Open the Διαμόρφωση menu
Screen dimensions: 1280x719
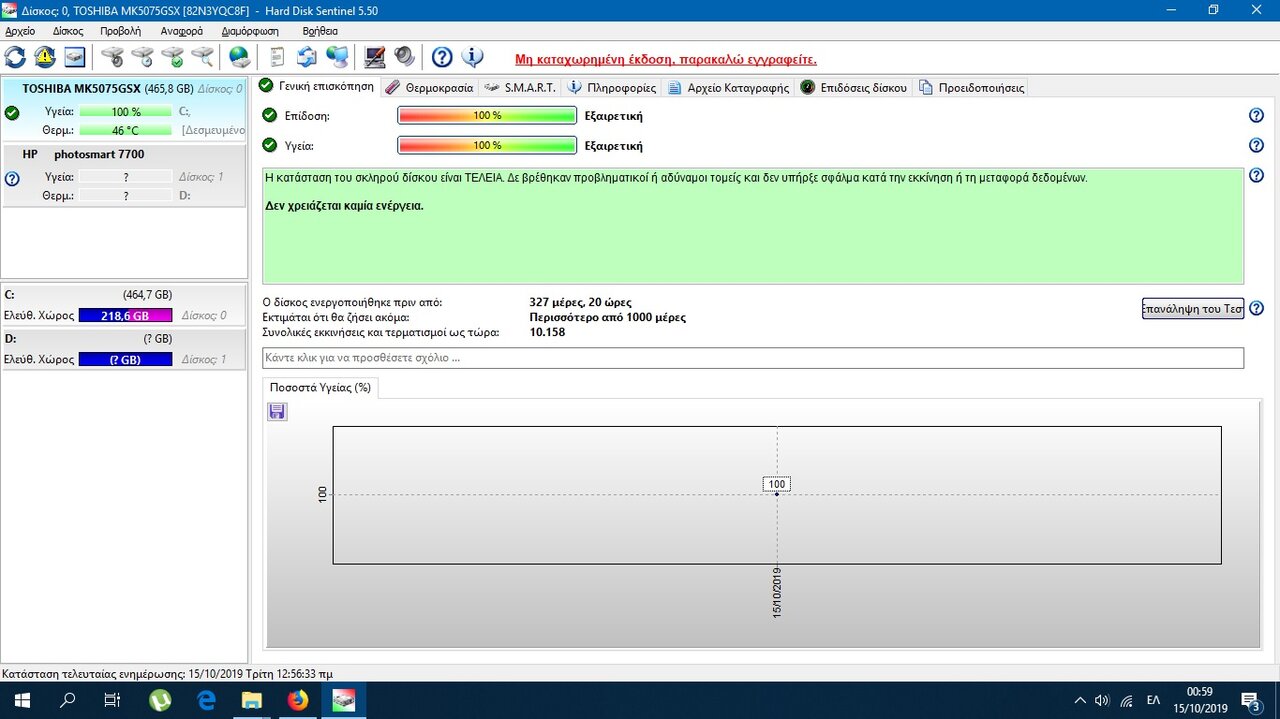250,31
